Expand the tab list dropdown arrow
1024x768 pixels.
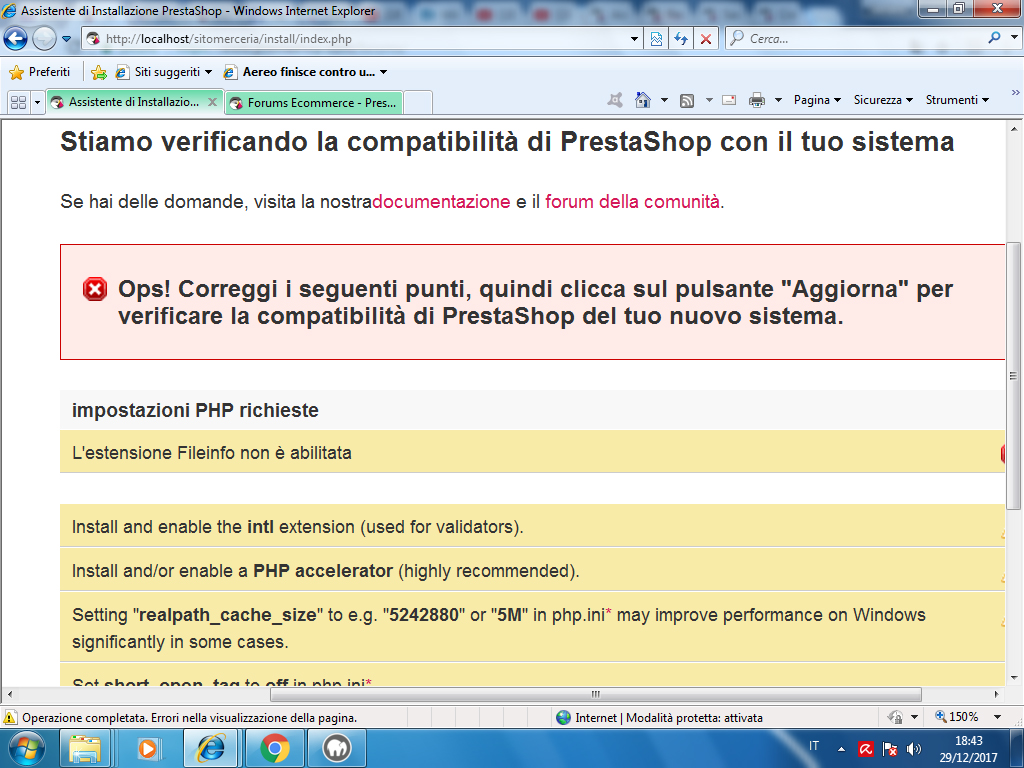coord(37,102)
